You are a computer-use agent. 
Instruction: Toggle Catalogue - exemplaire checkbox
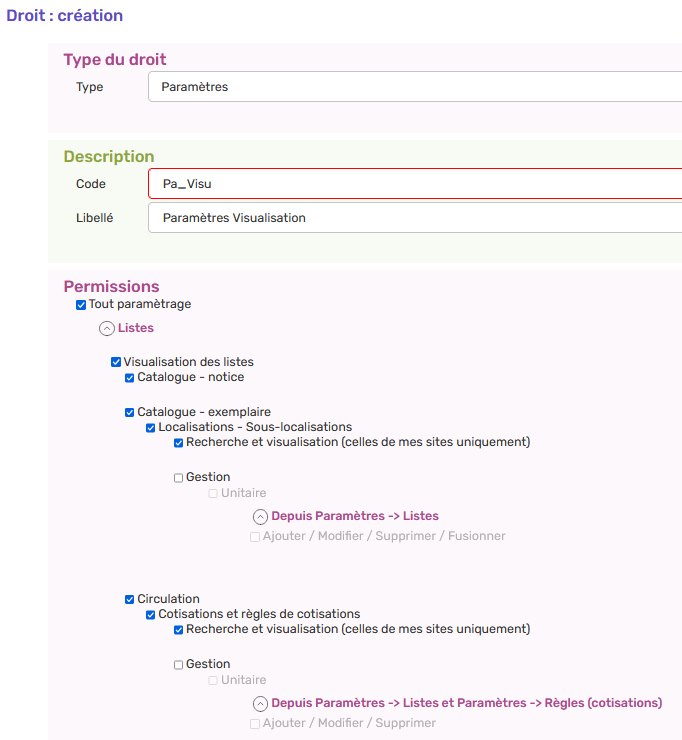(130, 413)
